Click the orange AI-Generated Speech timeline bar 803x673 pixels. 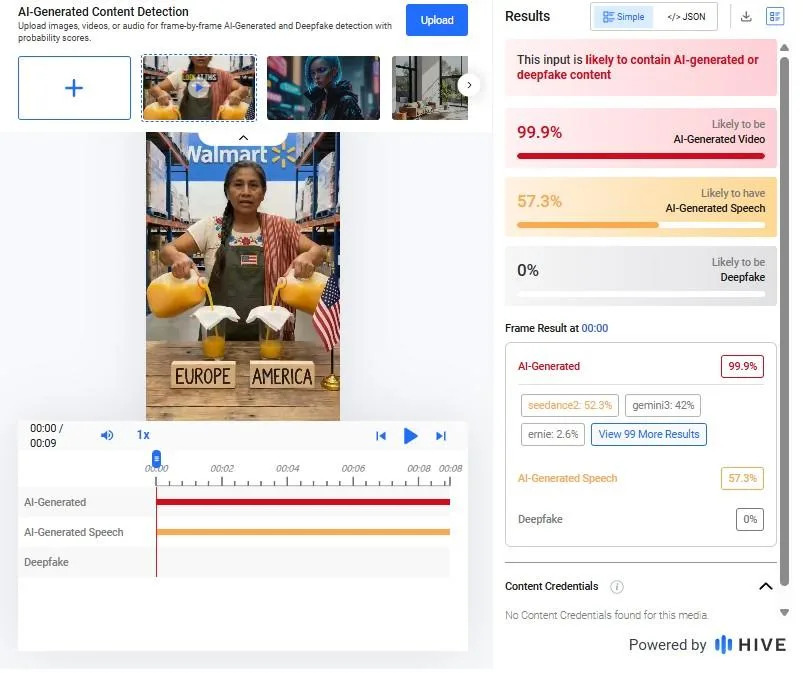[x=303, y=532]
